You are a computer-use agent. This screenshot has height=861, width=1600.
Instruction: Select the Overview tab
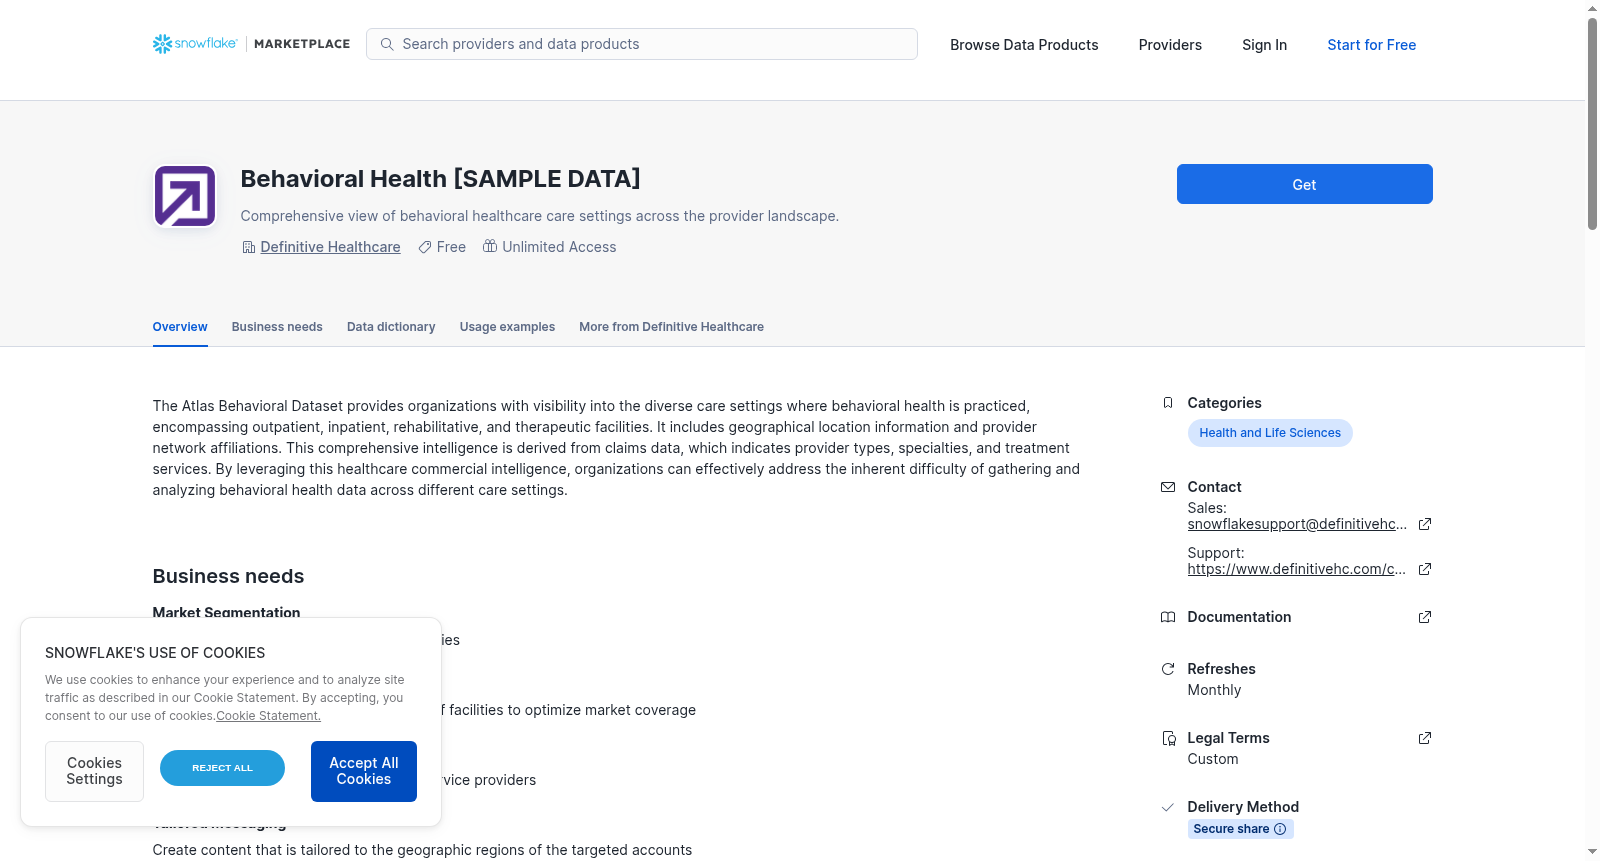click(180, 327)
